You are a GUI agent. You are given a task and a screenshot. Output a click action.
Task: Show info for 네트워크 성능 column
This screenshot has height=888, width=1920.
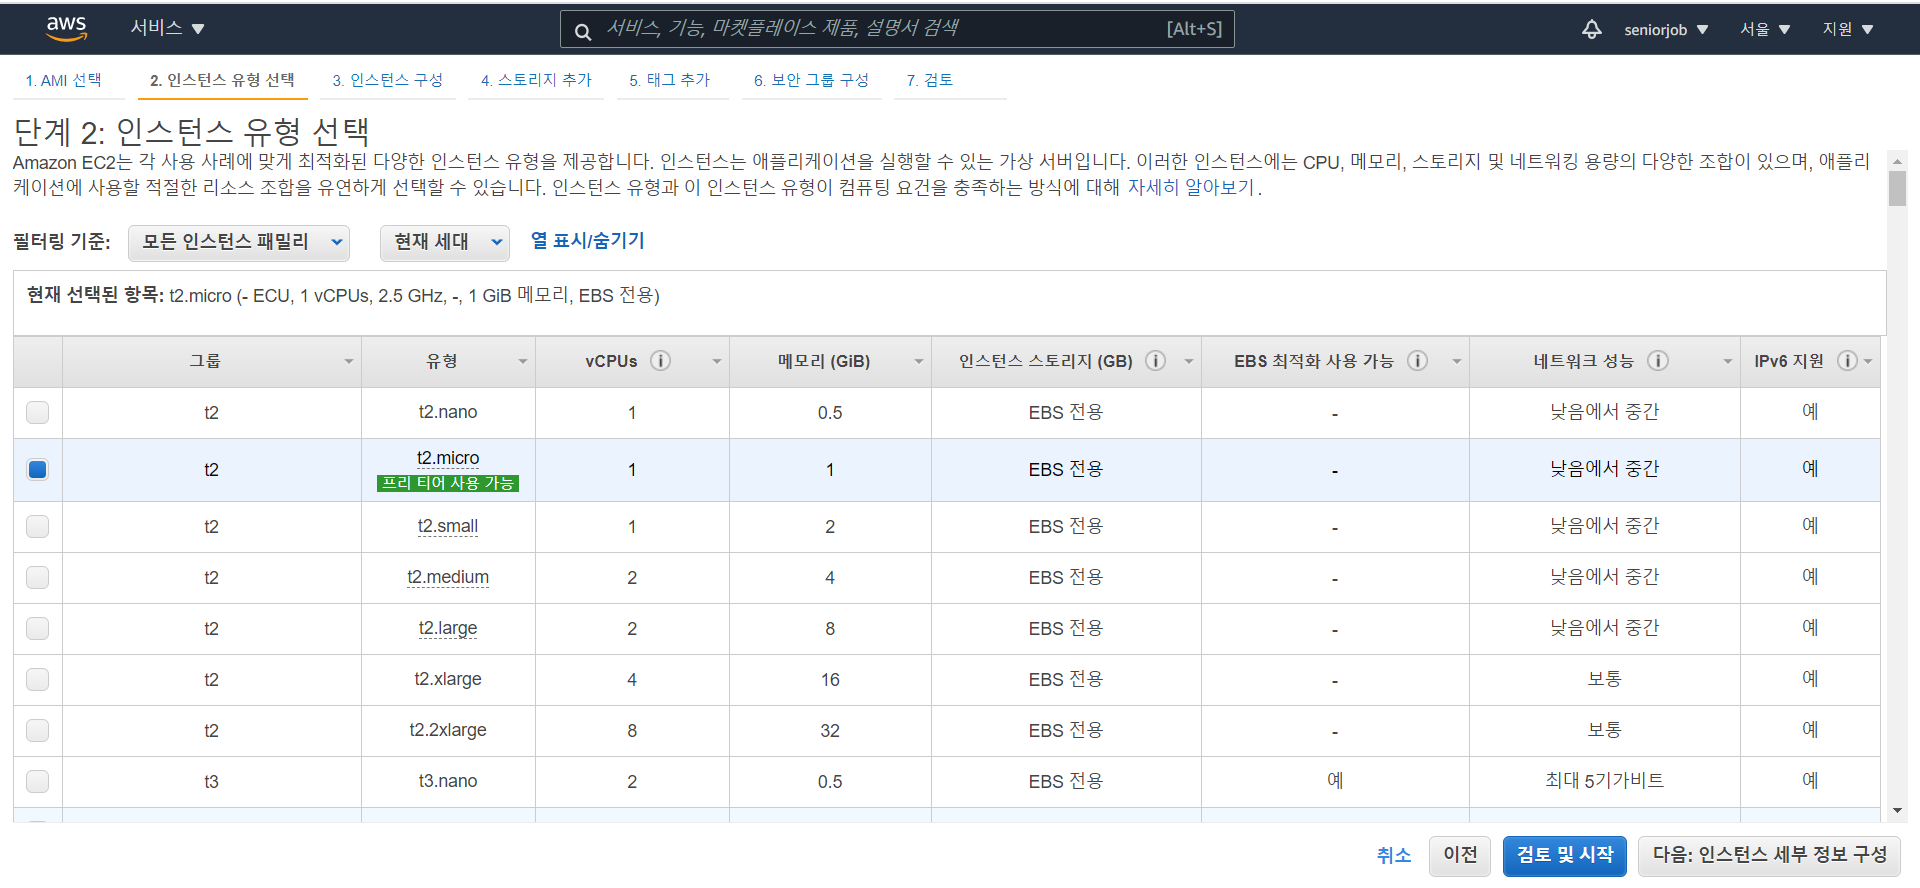(1658, 361)
